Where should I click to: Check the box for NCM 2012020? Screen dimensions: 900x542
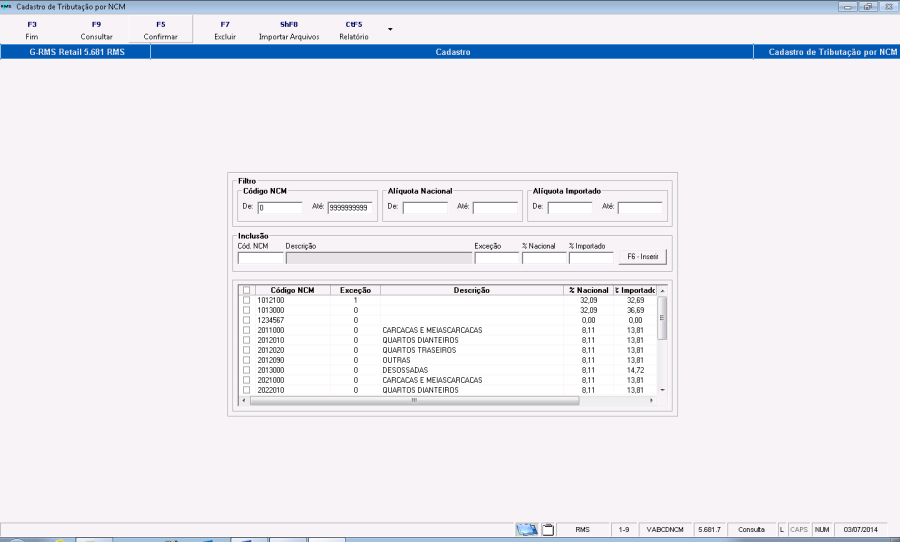246,350
